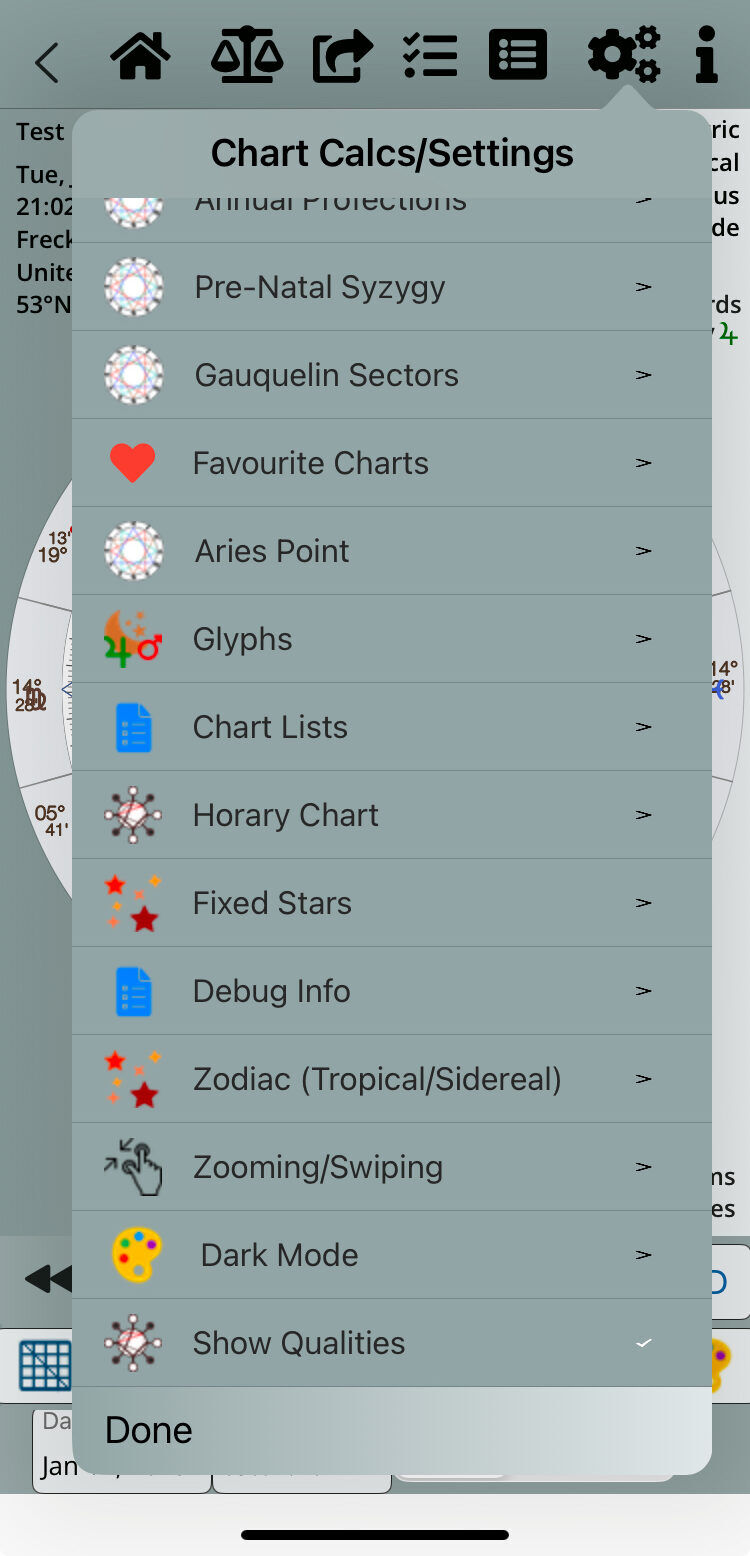Open the Pre-Natal Syzygy menu item

(320, 287)
